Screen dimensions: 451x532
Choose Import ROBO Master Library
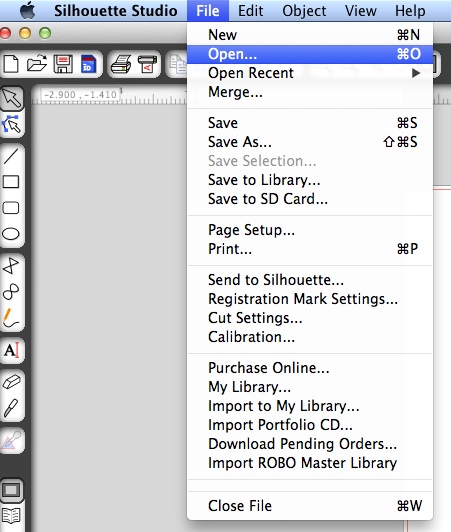pos(310,463)
